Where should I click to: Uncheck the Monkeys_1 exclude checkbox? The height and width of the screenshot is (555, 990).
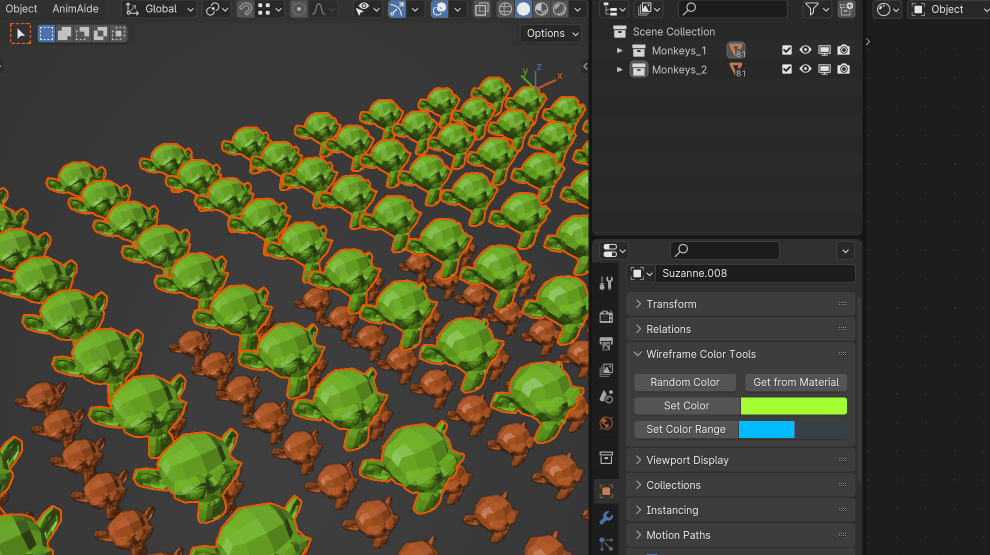coord(787,50)
